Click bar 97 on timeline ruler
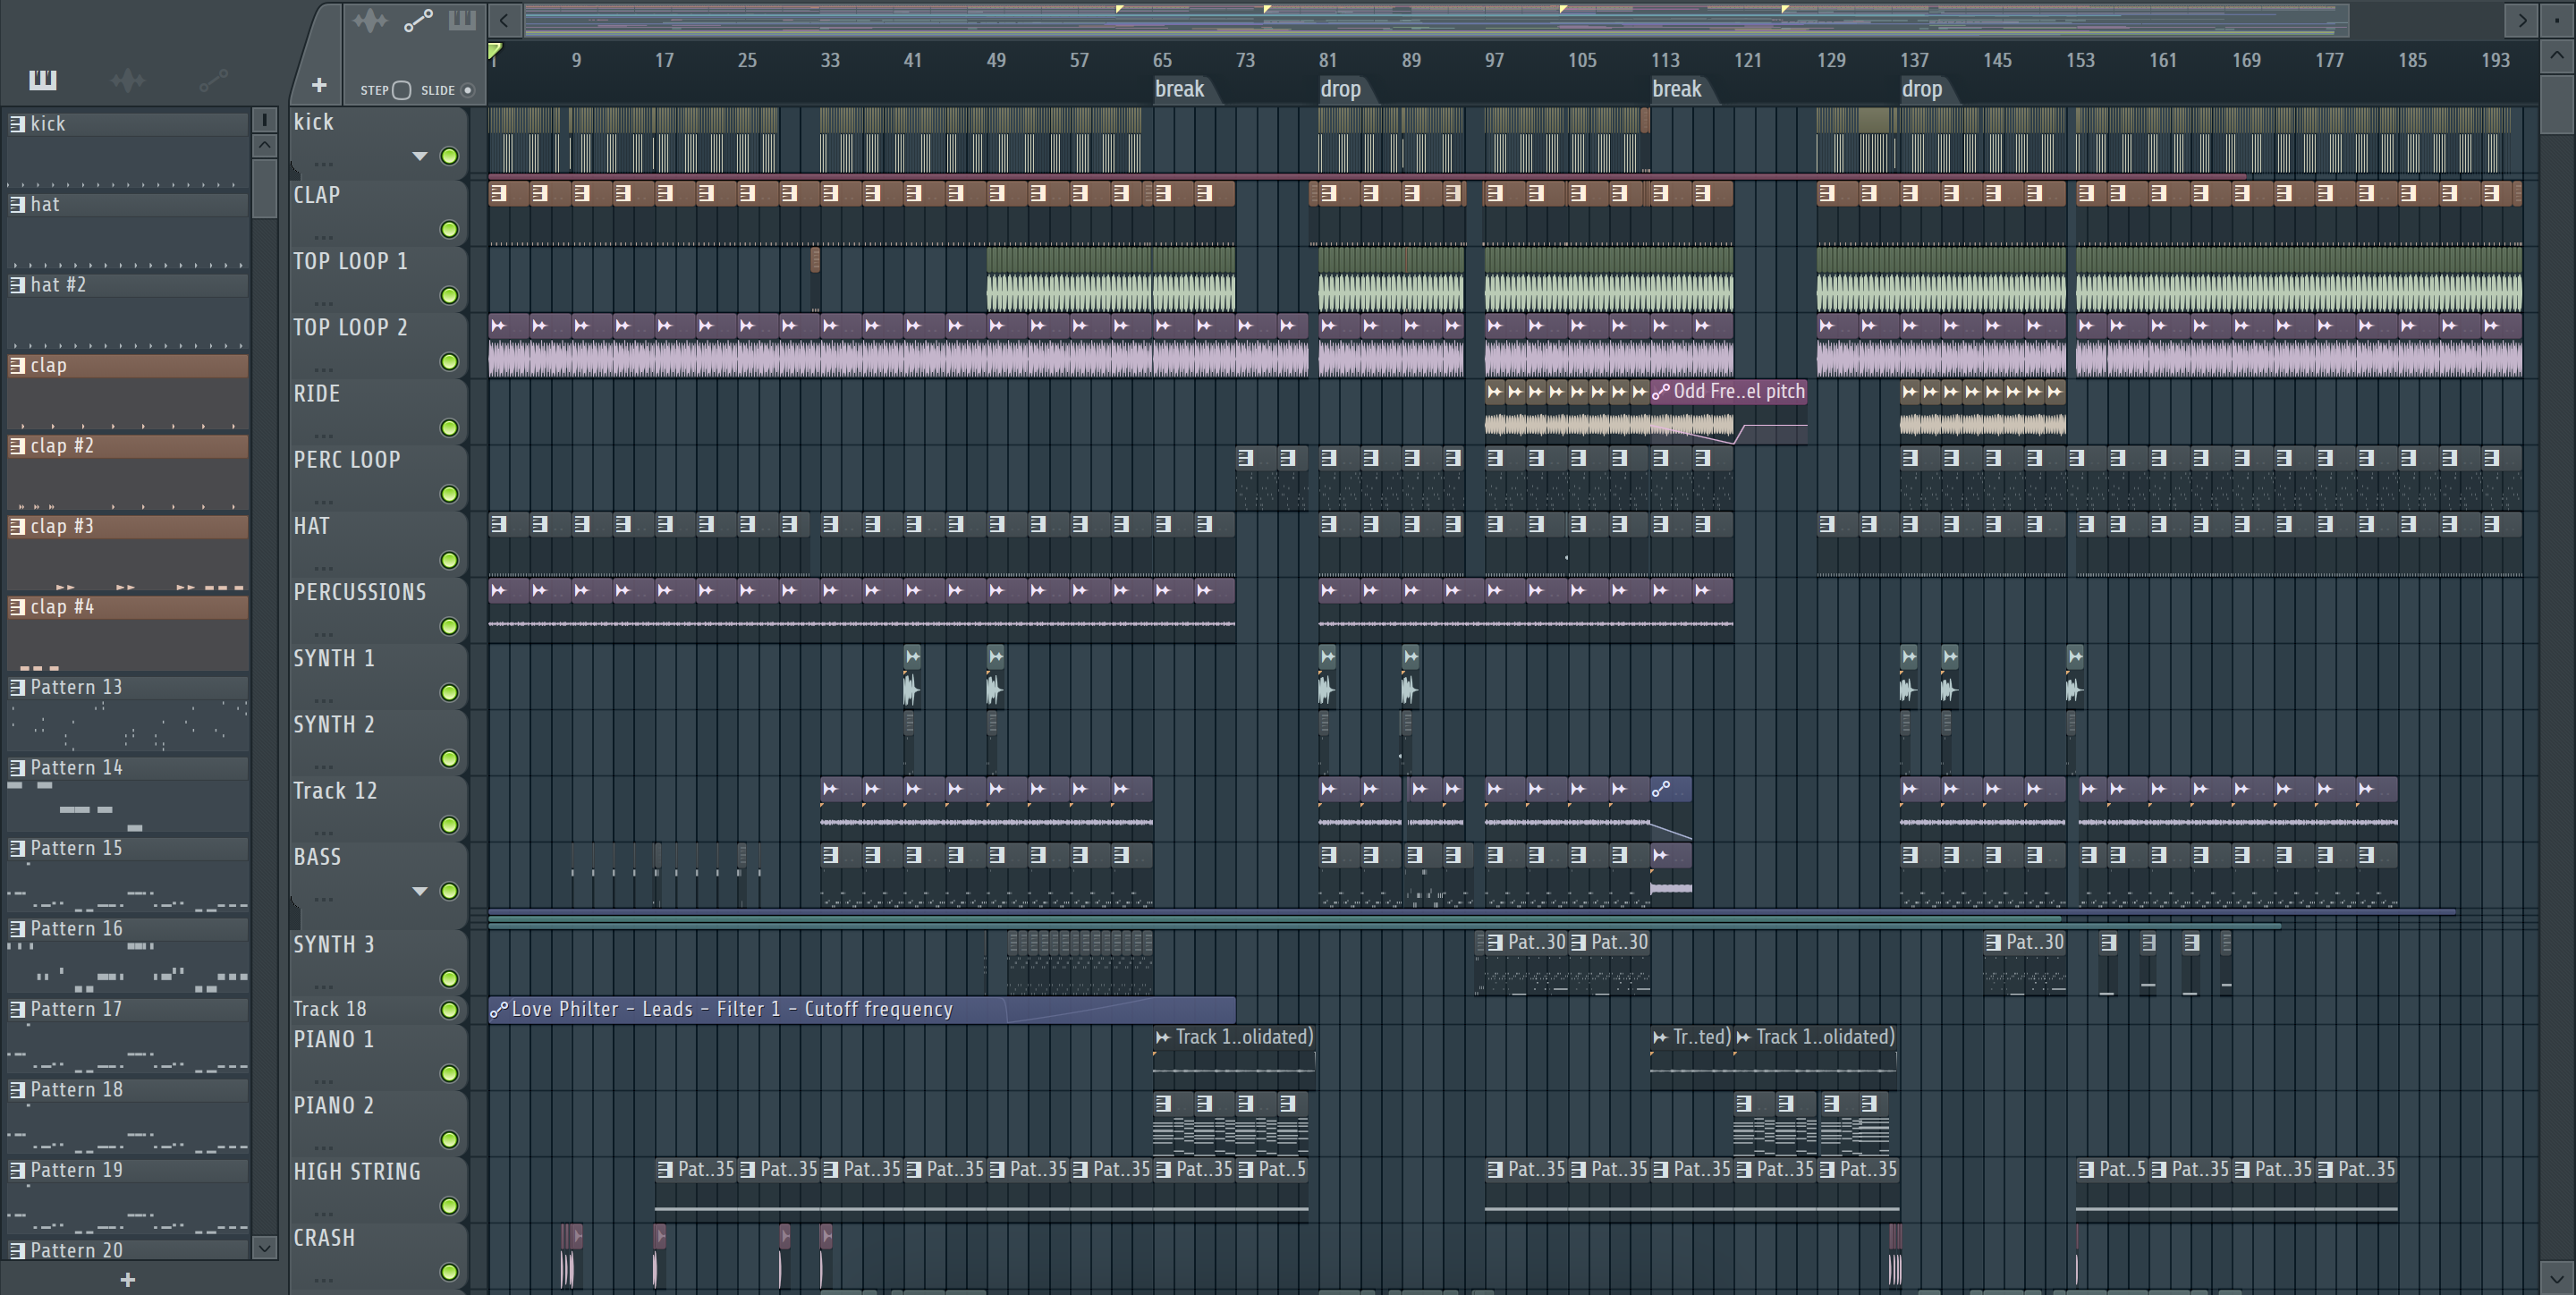Image resolution: width=2576 pixels, height=1295 pixels. coord(1494,60)
